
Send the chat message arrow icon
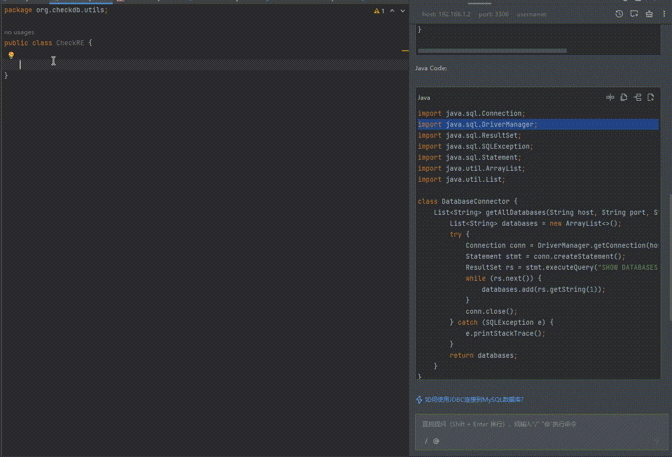coord(657,441)
